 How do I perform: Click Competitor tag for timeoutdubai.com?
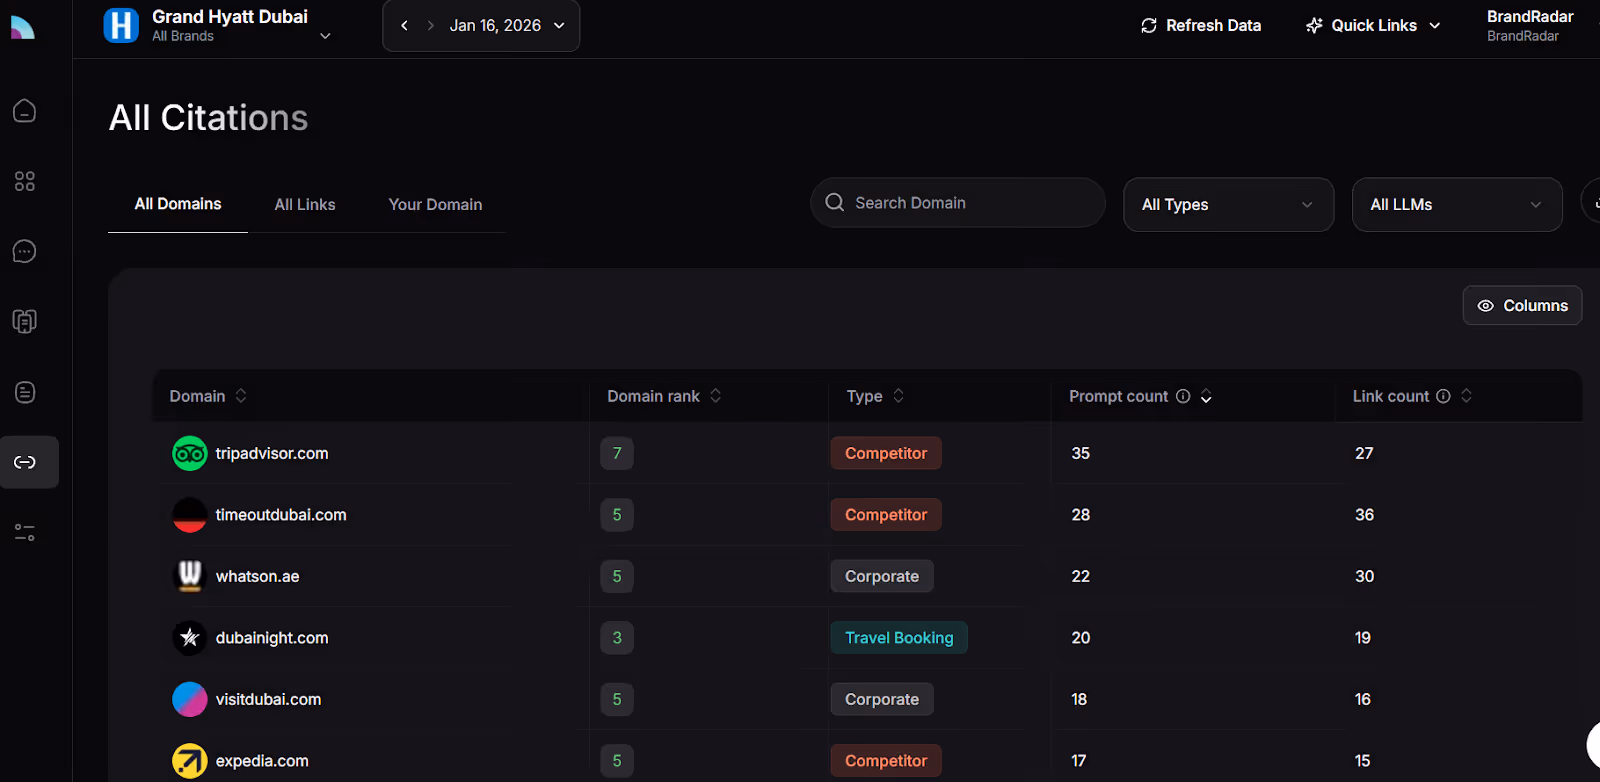[886, 515]
